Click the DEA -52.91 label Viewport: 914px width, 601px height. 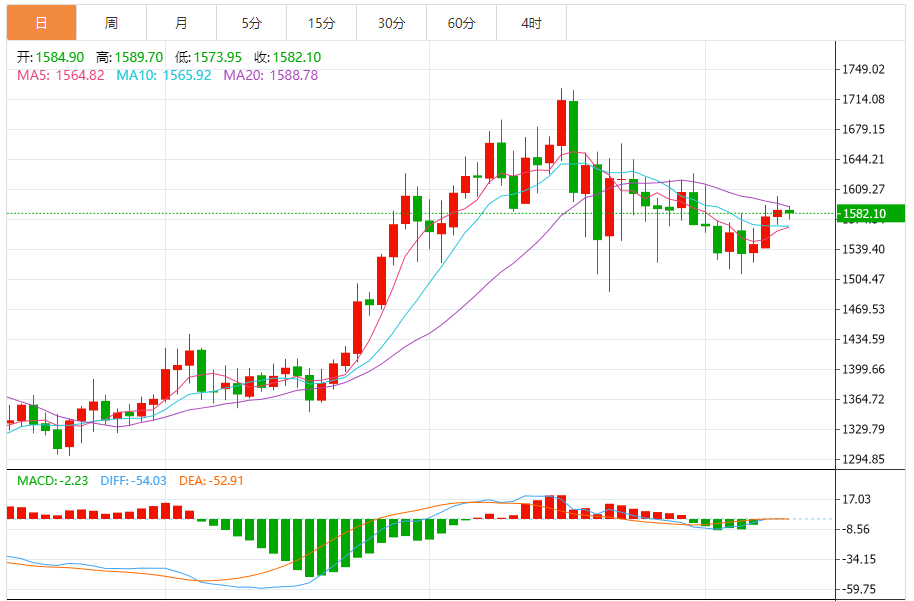click(211, 481)
